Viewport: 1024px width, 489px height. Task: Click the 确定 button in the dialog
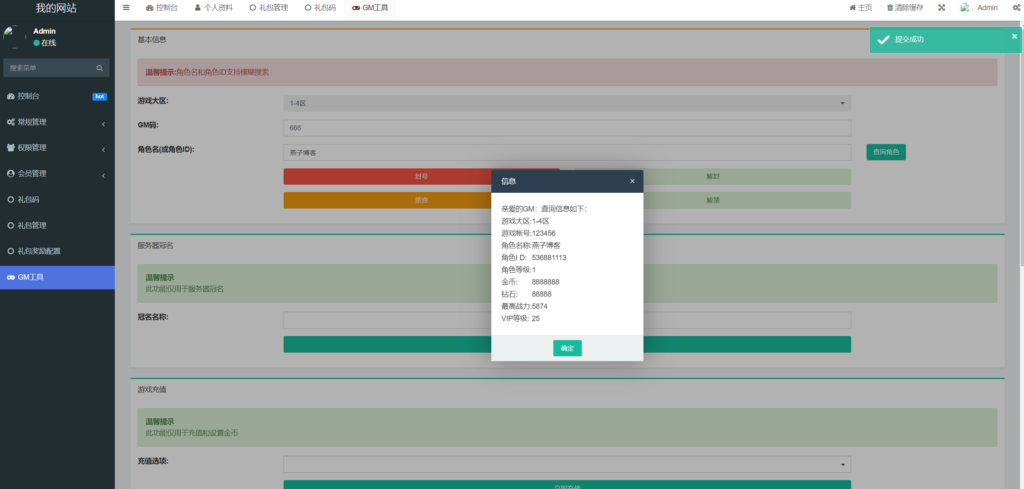click(567, 348)
